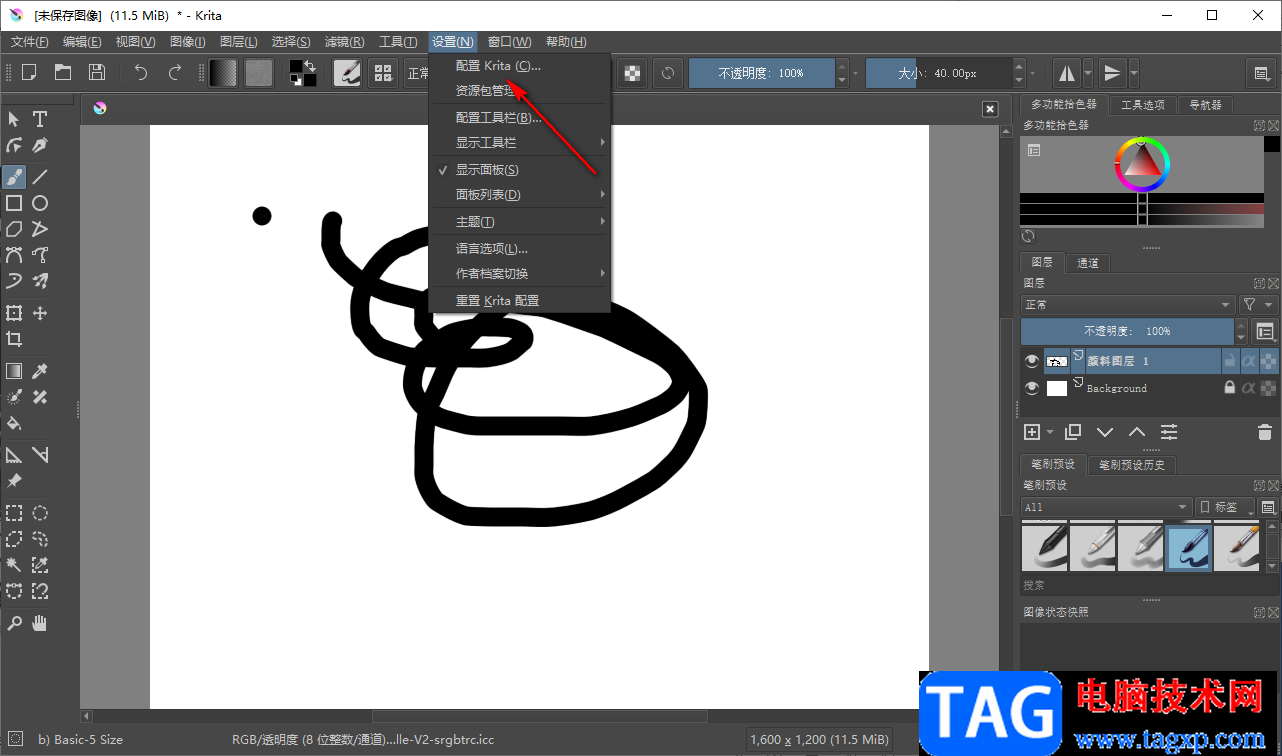This screenshot has height=756, width=1282.
Task: Activate the Transform tool
Action: (14, 313)
